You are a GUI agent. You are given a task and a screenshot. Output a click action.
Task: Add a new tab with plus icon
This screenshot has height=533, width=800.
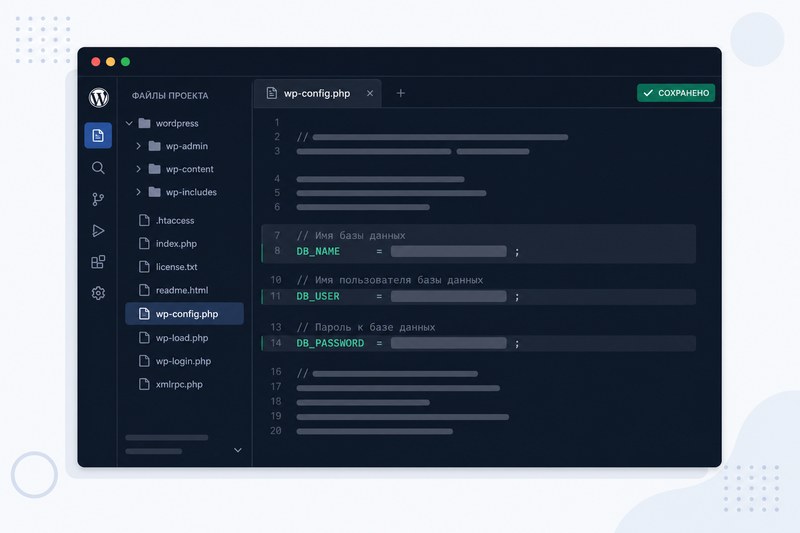(x=401, y=93)
